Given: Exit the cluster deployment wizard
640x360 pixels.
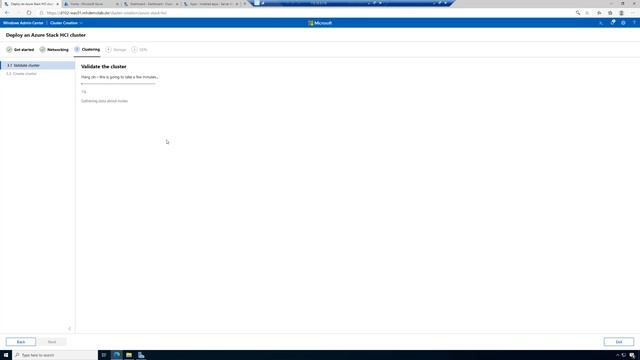Looking at the screenshot, I should click(x=619, y=342).
